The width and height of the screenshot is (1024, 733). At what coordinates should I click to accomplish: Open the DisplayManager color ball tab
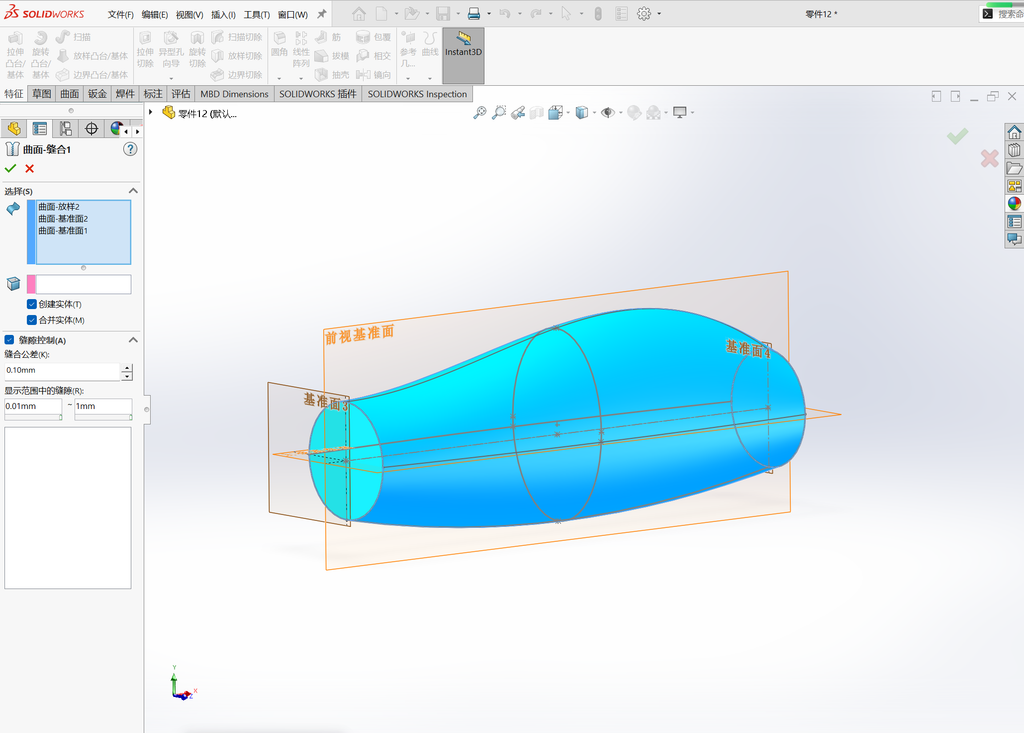point(116,129)
